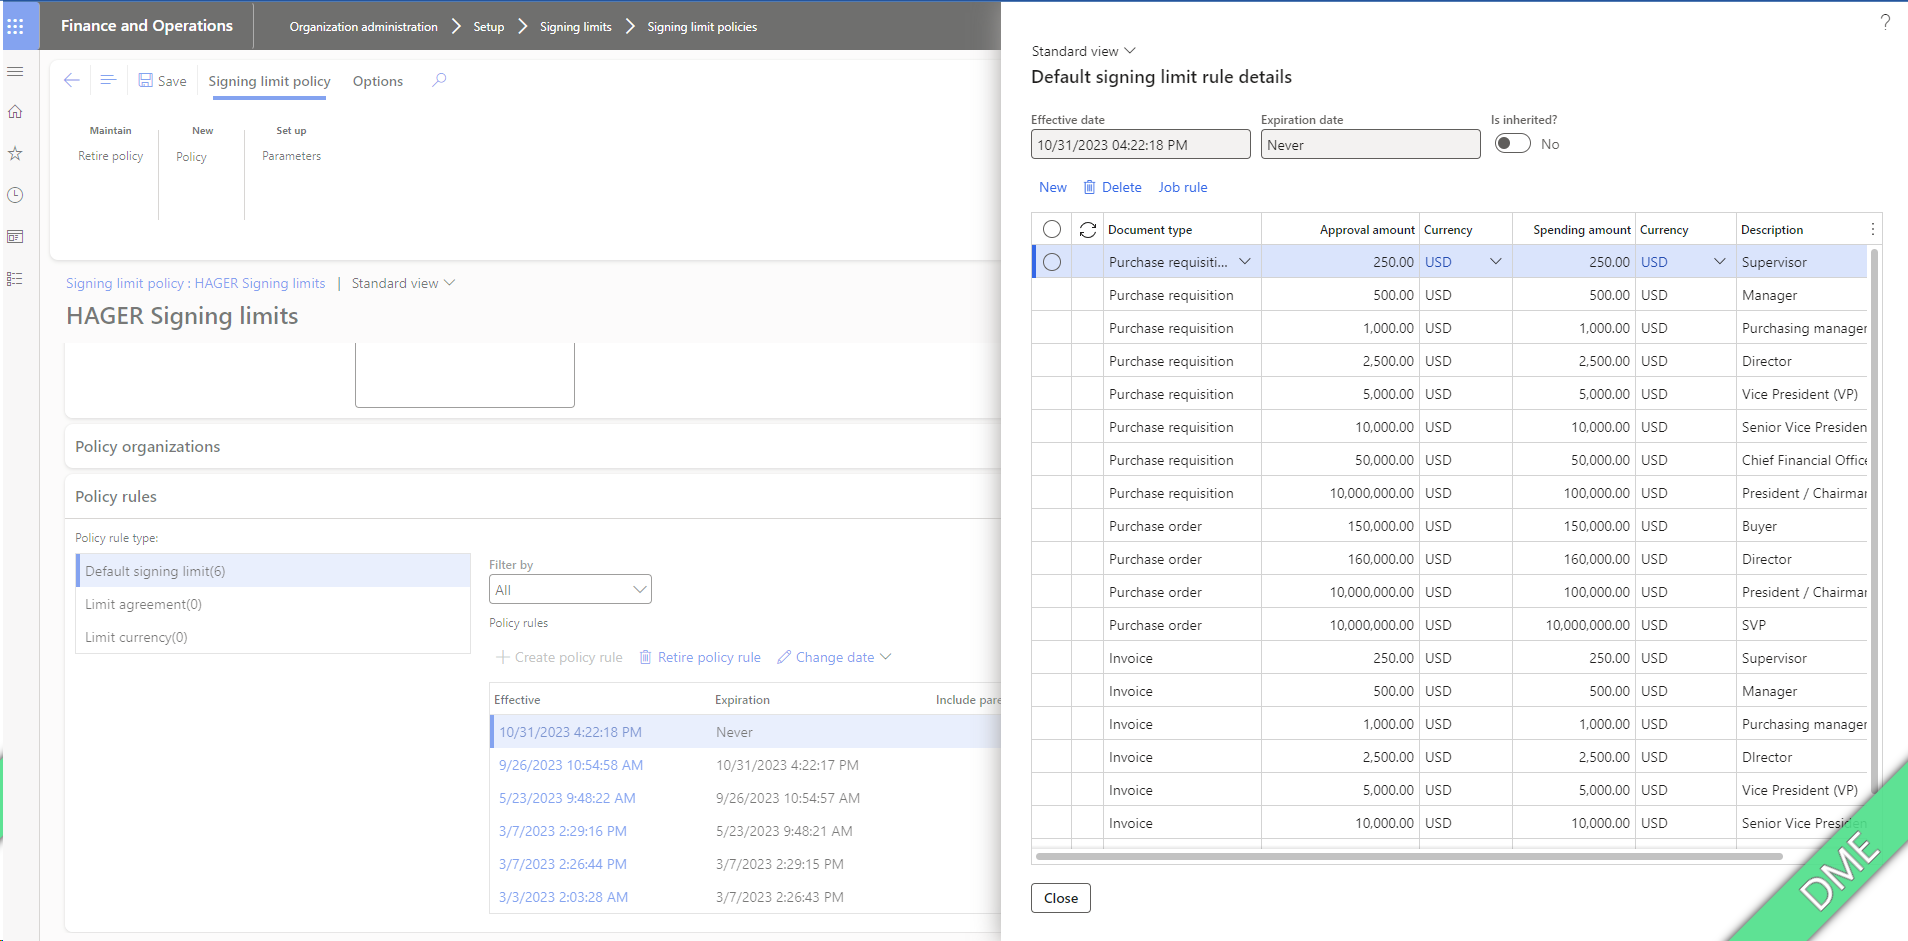Click Retire policy in Maintain group

point(111,156)
